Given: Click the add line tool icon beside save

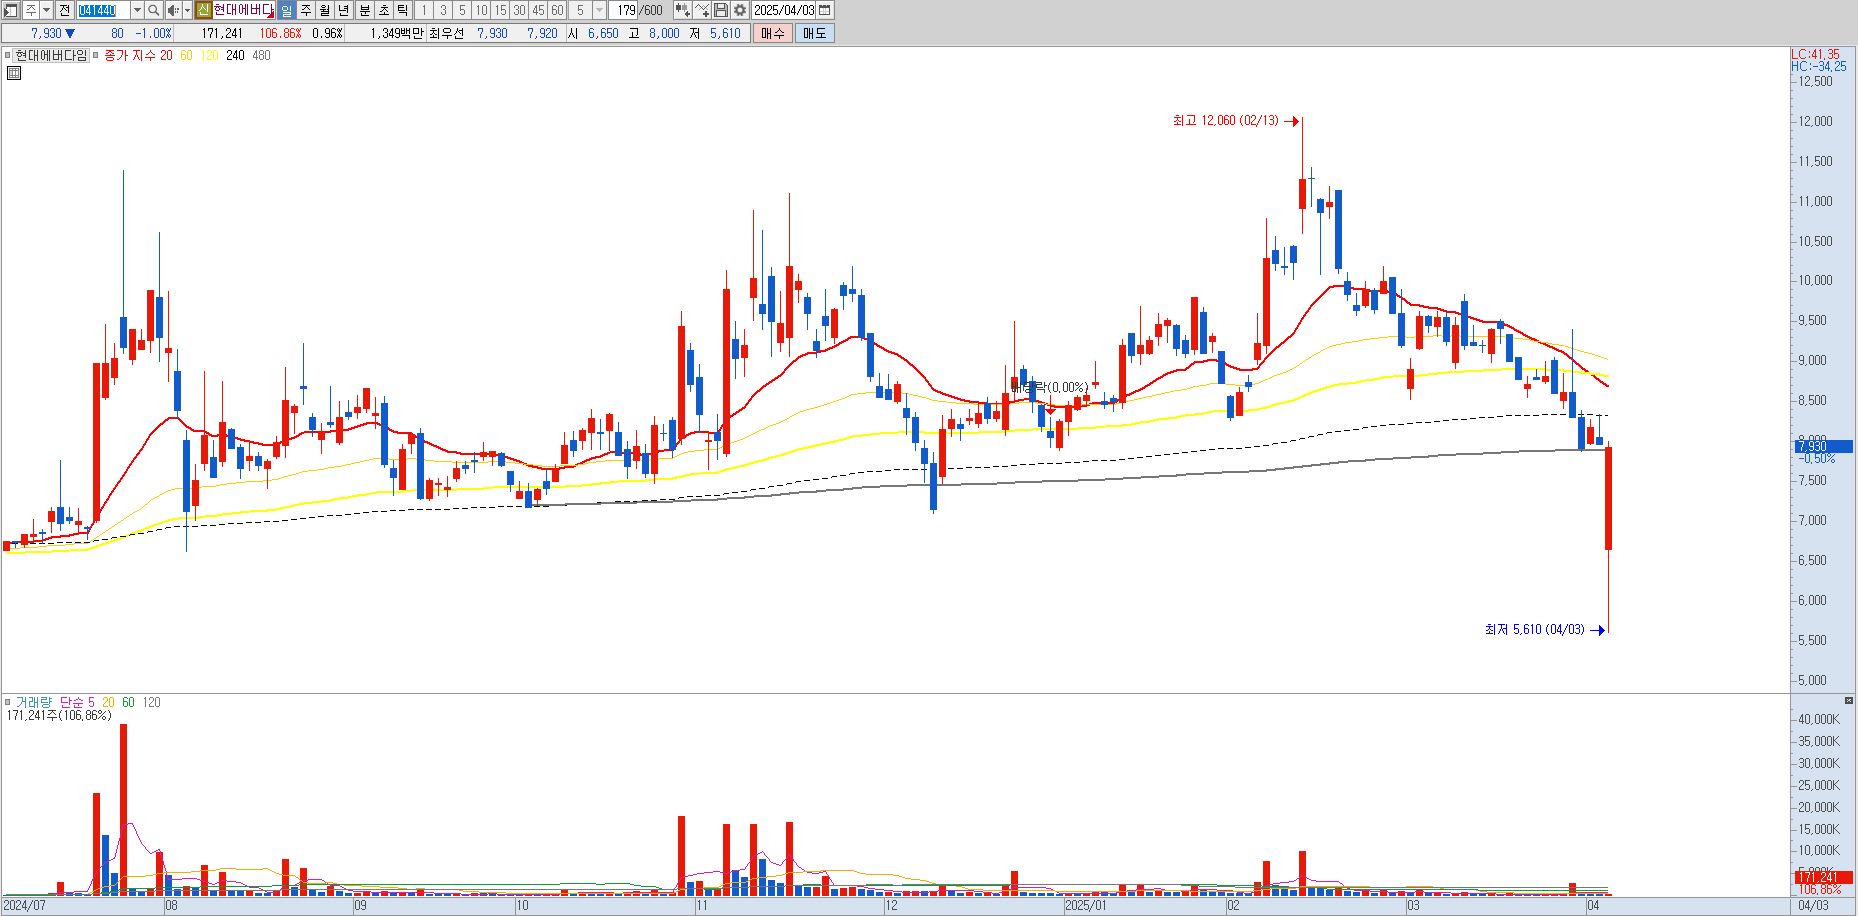Looking at the screenshot, I should pyautogui.click(x=702, y=10).
